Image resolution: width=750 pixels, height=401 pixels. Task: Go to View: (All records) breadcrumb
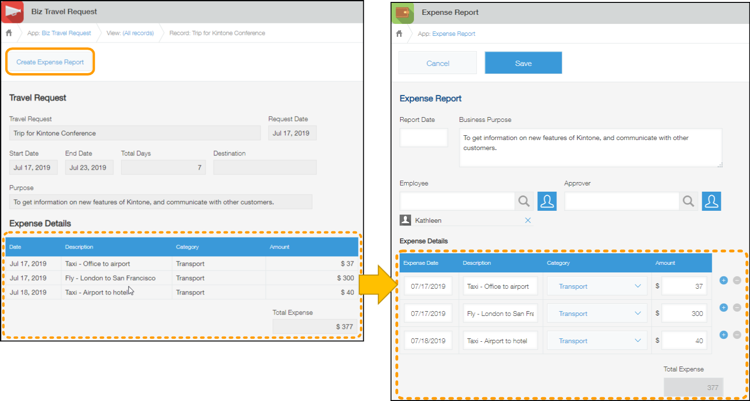point(130,33)
